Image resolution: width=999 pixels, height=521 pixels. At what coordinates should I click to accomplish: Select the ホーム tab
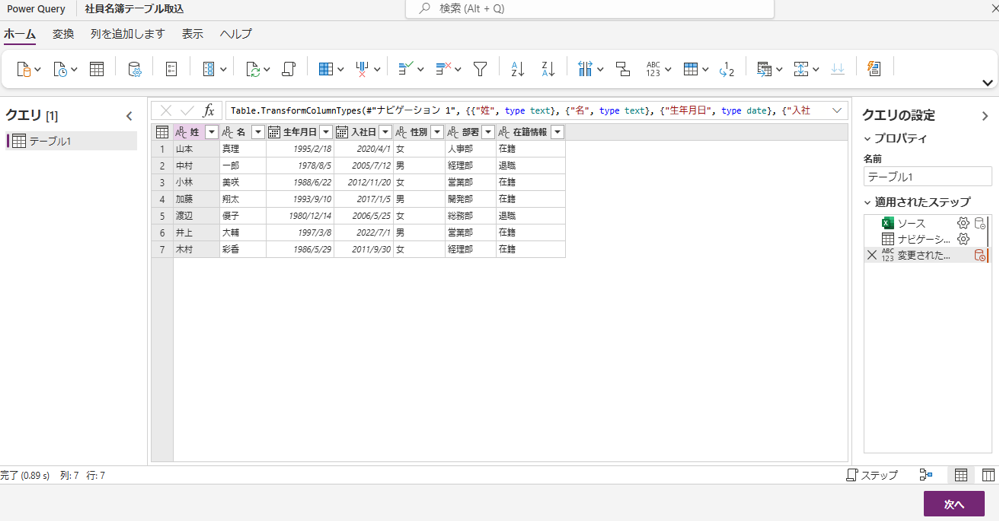click(x=20, y=34)
